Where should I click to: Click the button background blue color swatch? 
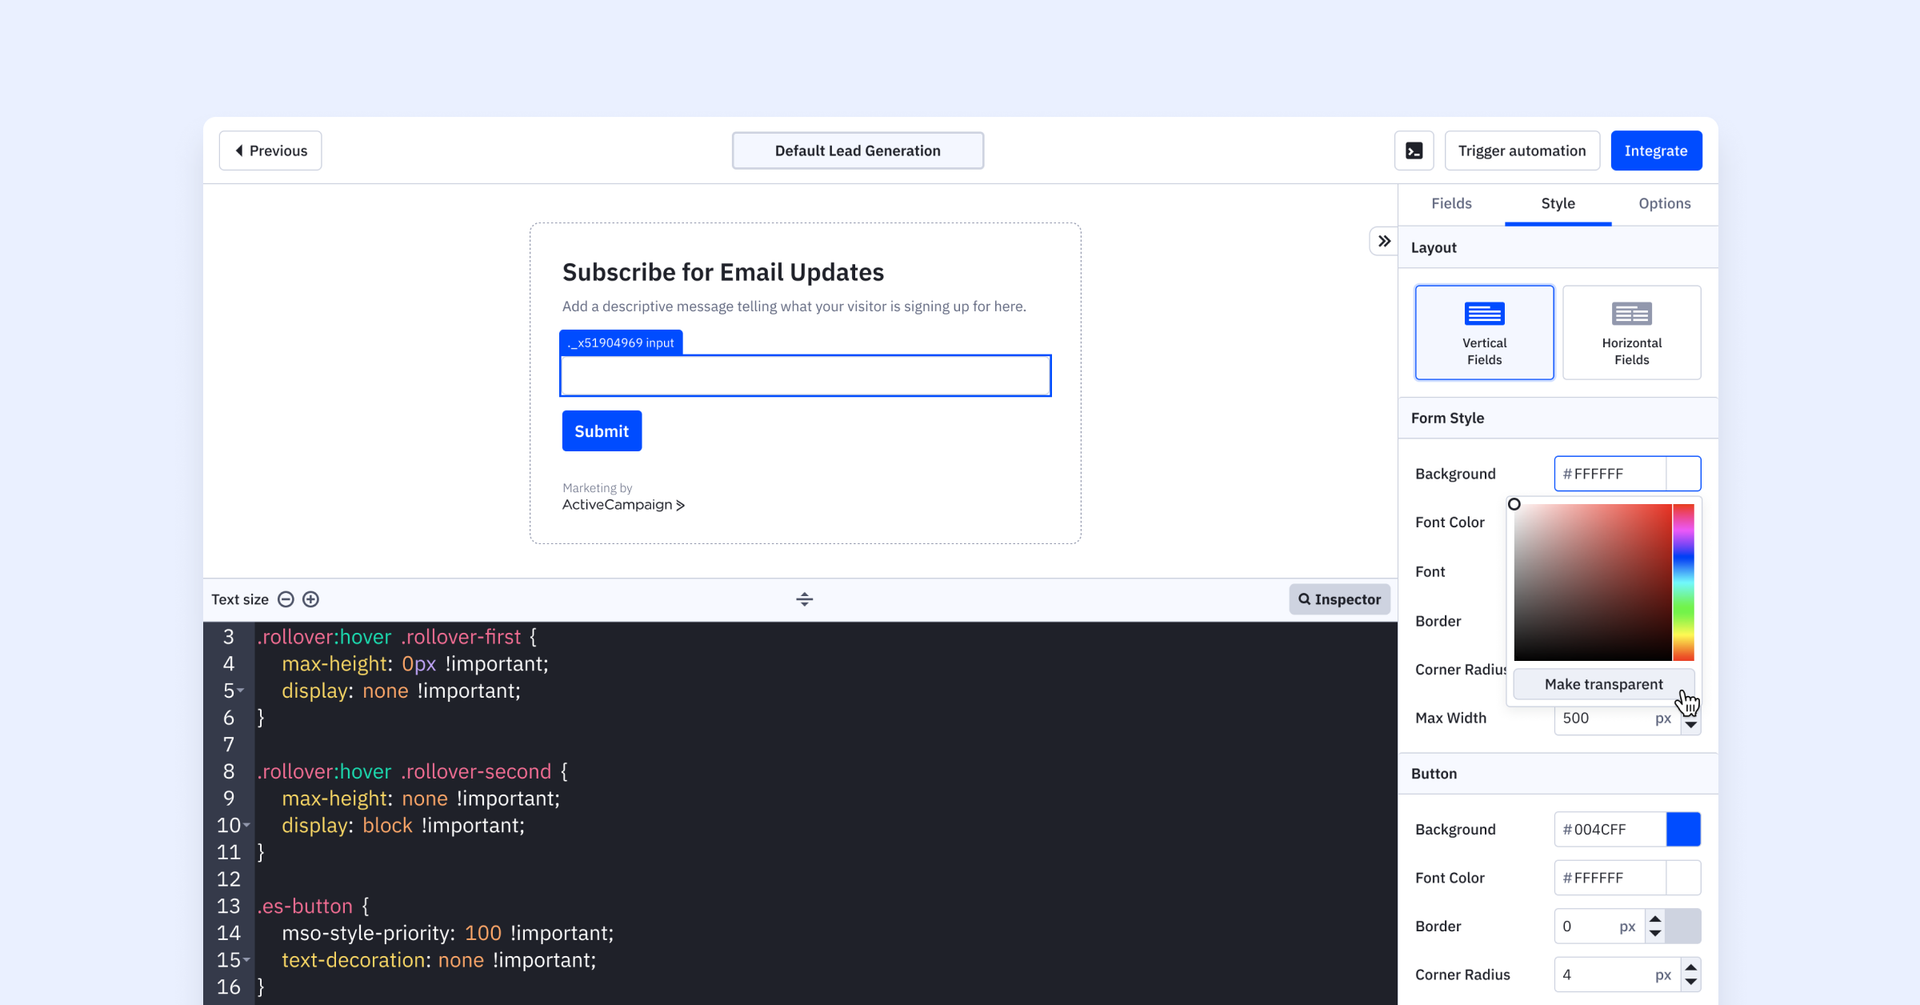pyautogui.click(x=1683, y=829)
